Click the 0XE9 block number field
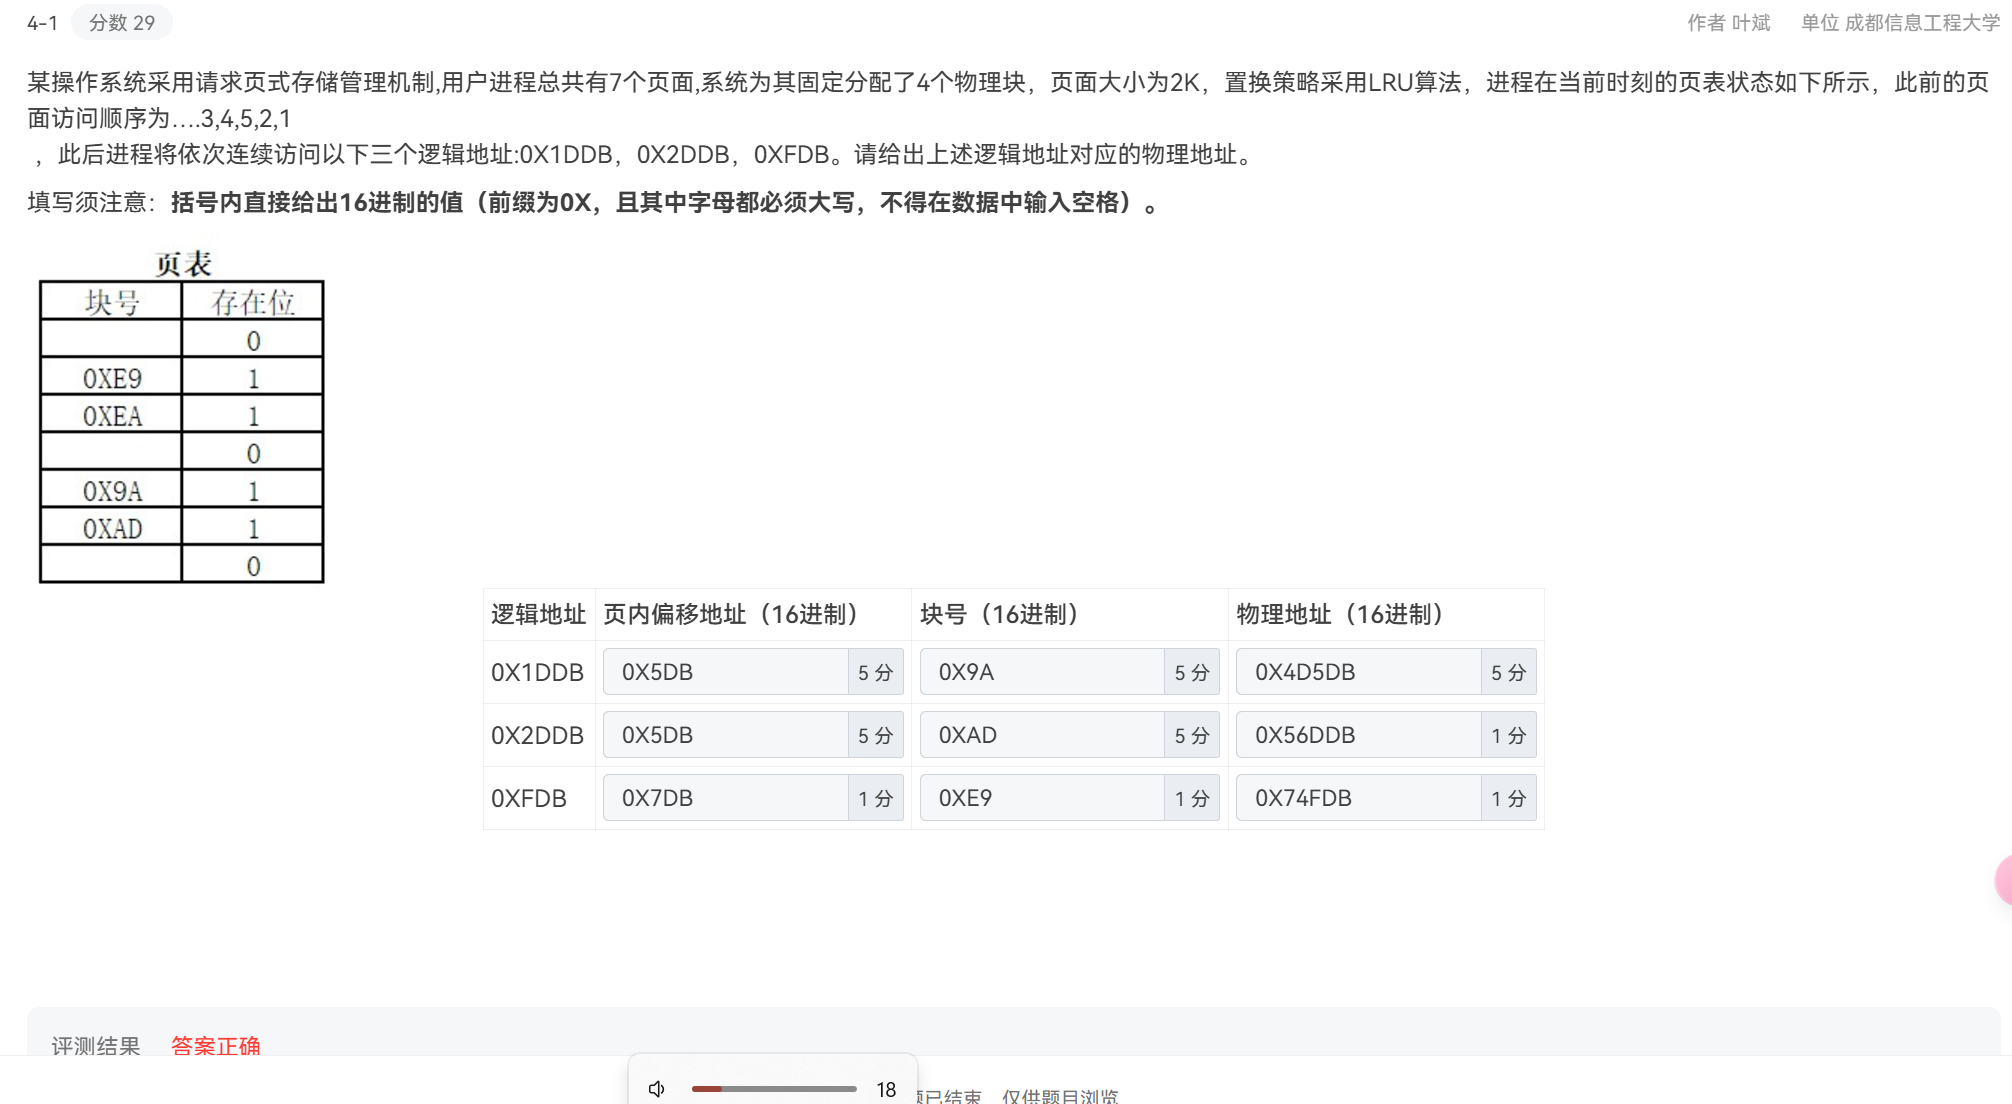The width and height of the screenshot is (2012, 1104). pos(1041,798)
